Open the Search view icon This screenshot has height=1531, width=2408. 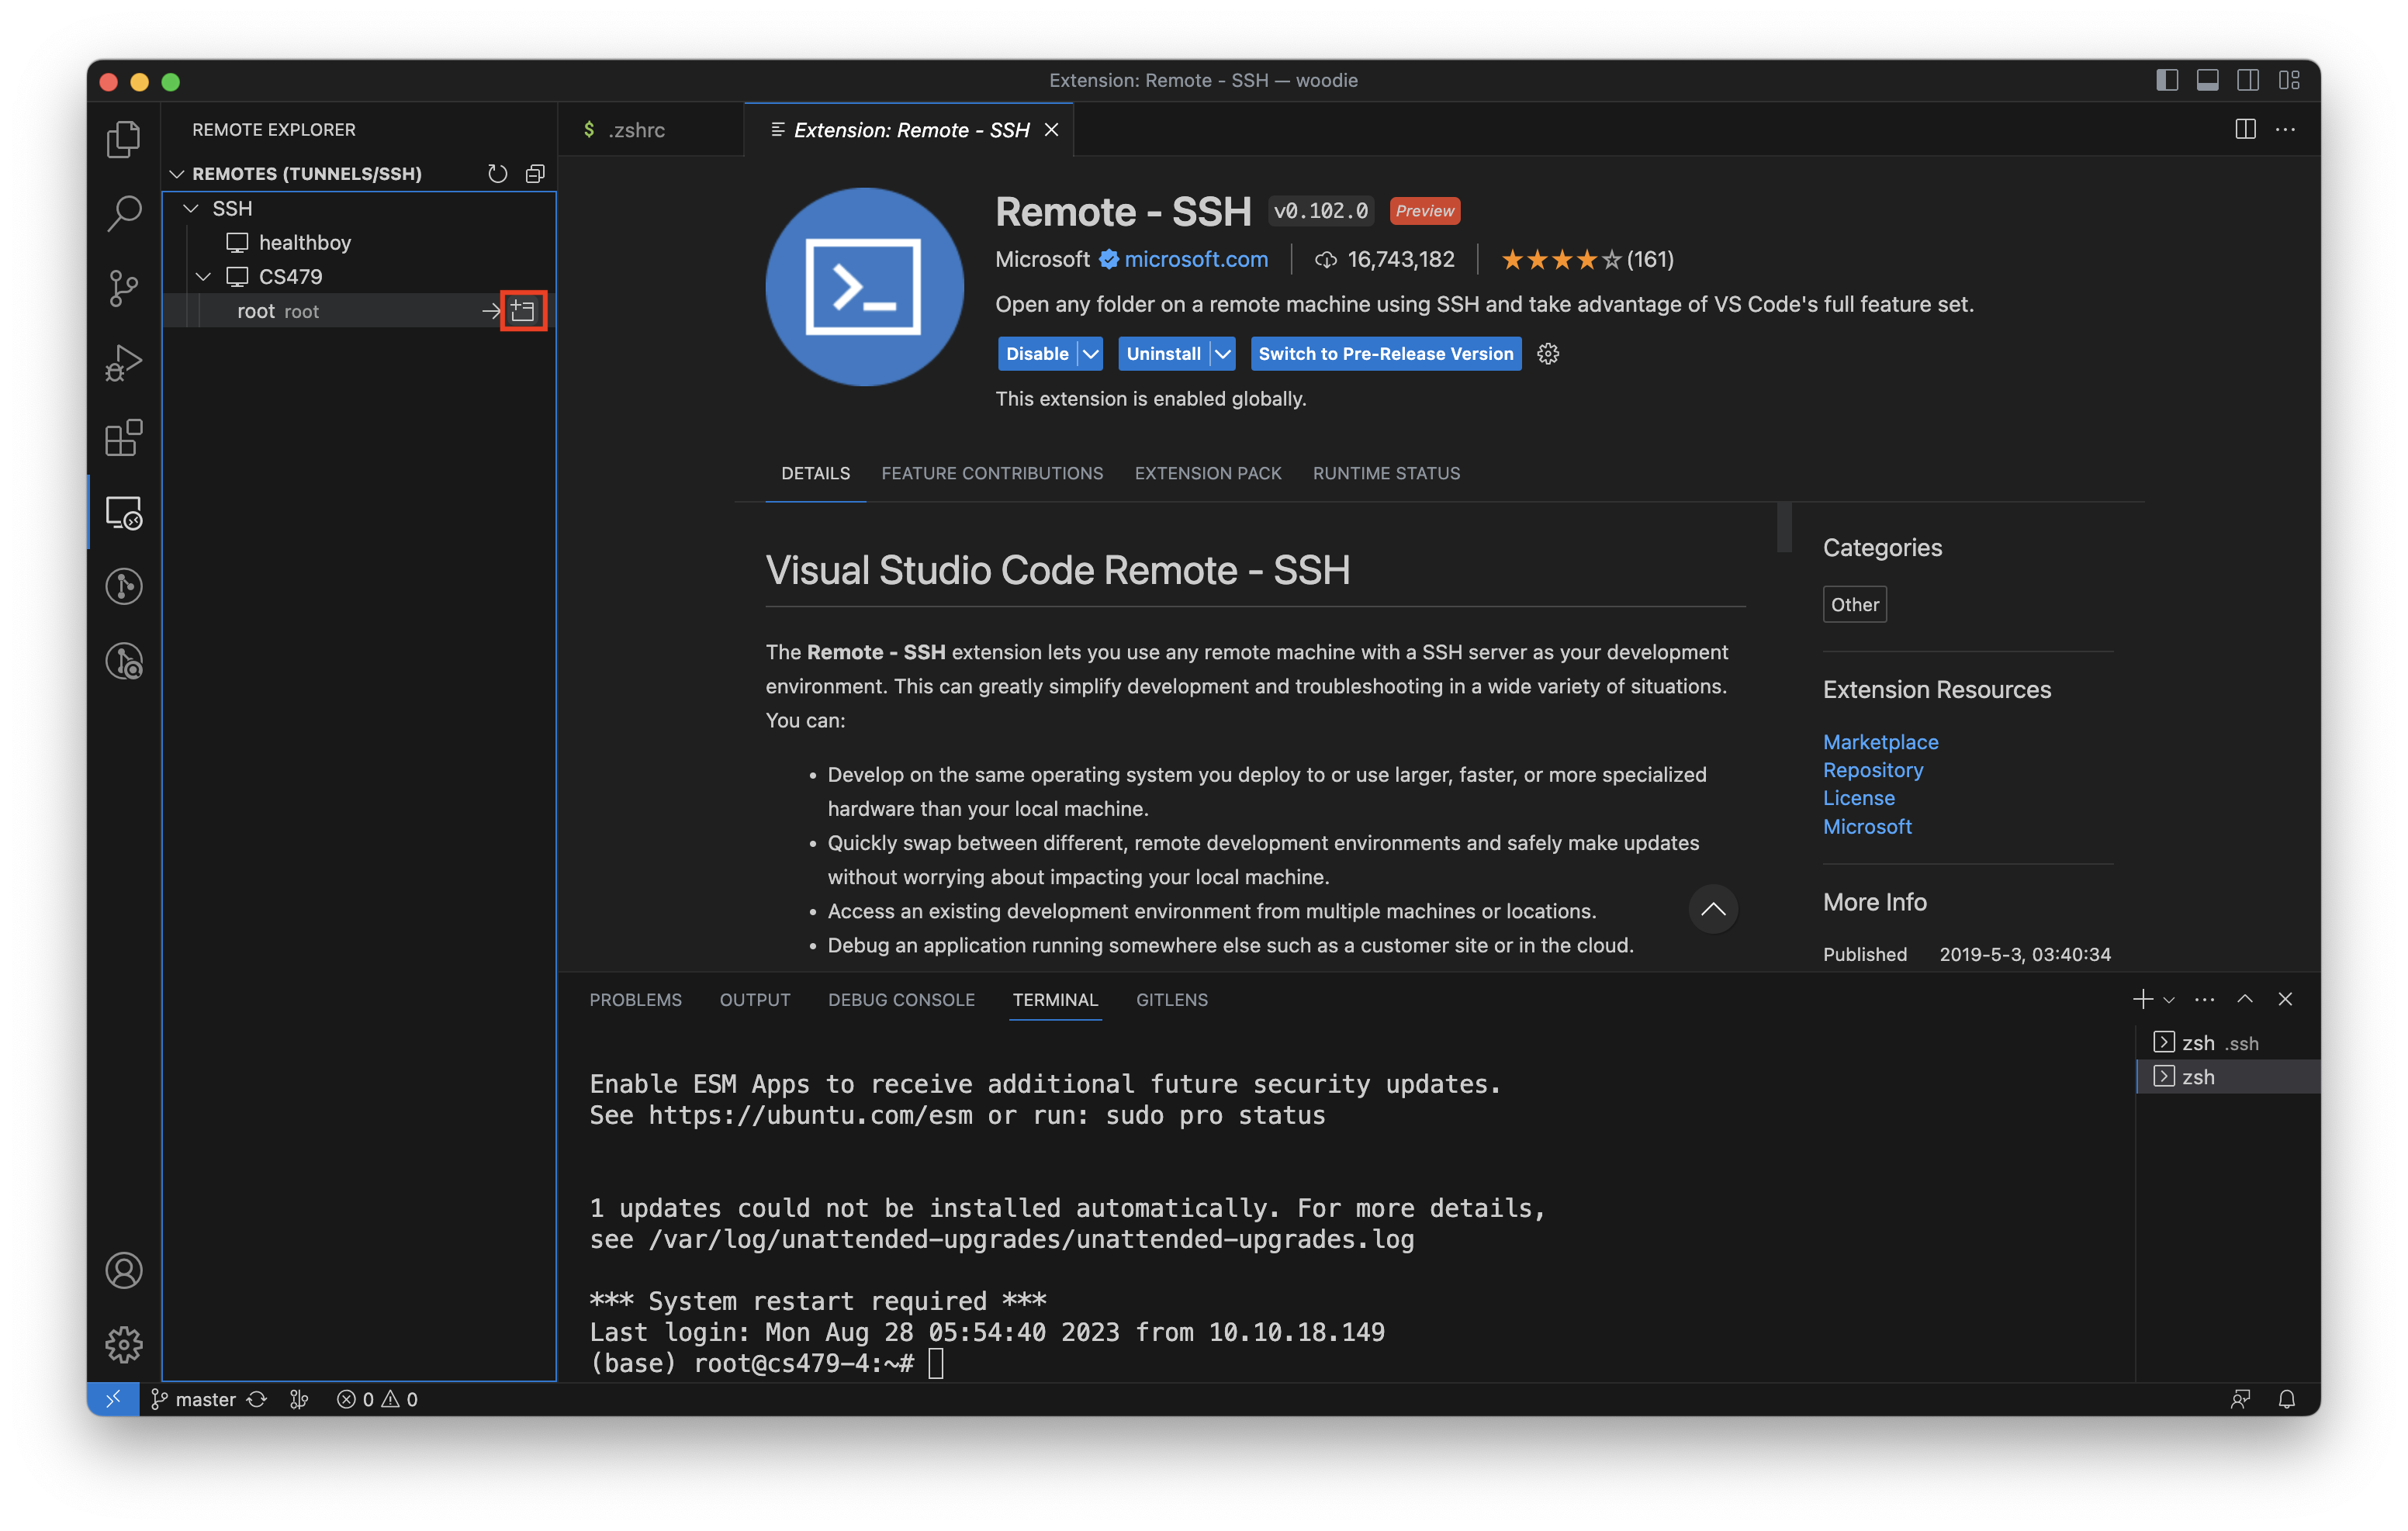click(x=124, y=213)
